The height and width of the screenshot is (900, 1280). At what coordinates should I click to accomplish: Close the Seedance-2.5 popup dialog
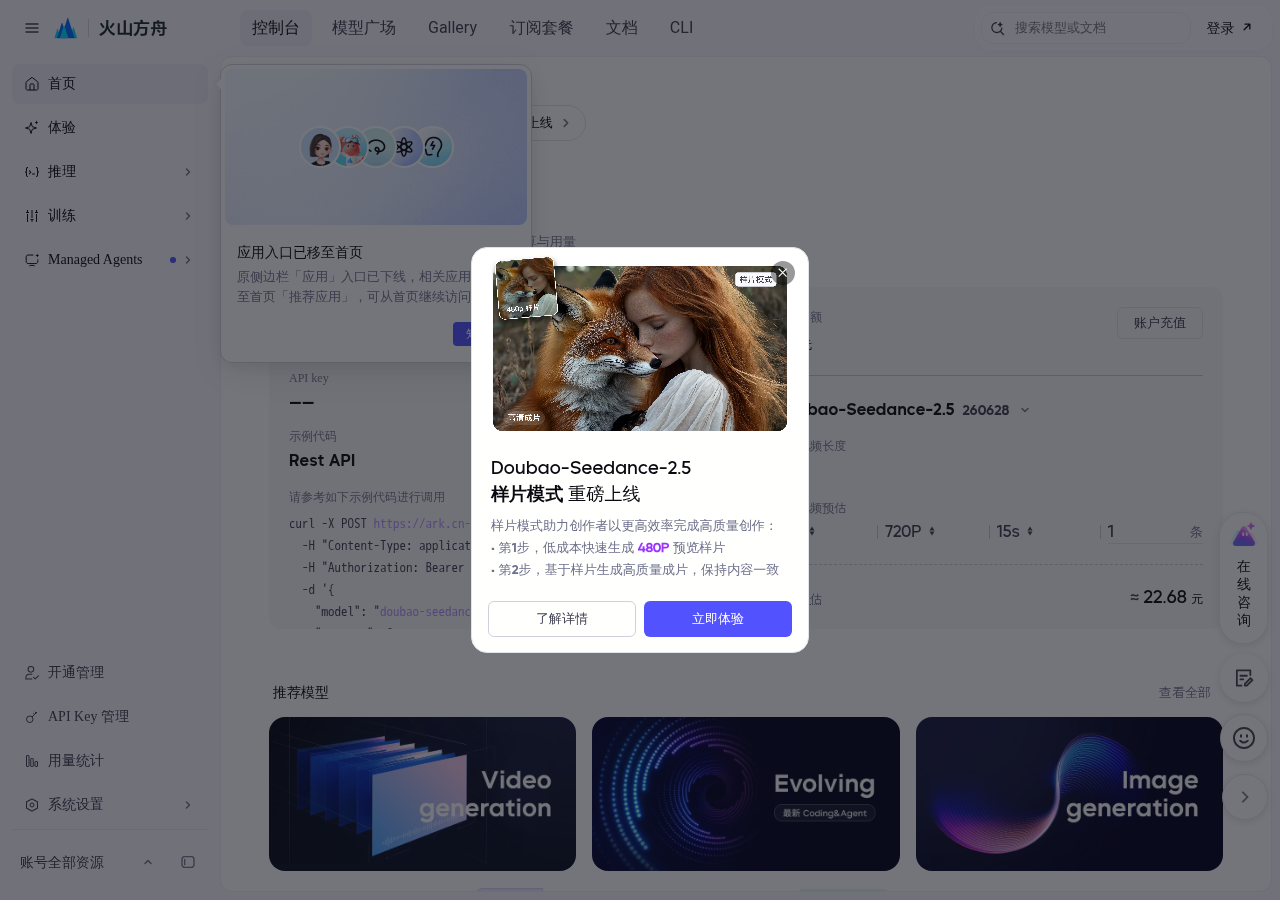tap(783, 272)
